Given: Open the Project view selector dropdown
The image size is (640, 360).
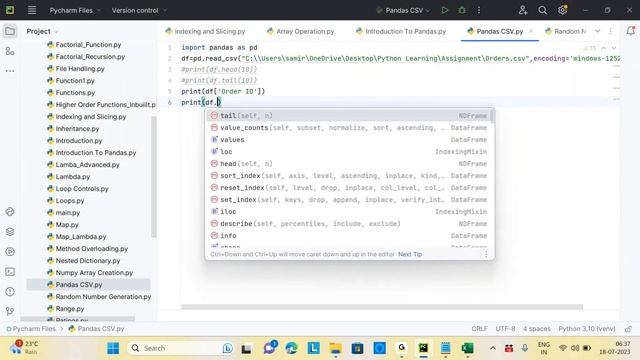Looking at the screenshot, I should coord(42,31).
